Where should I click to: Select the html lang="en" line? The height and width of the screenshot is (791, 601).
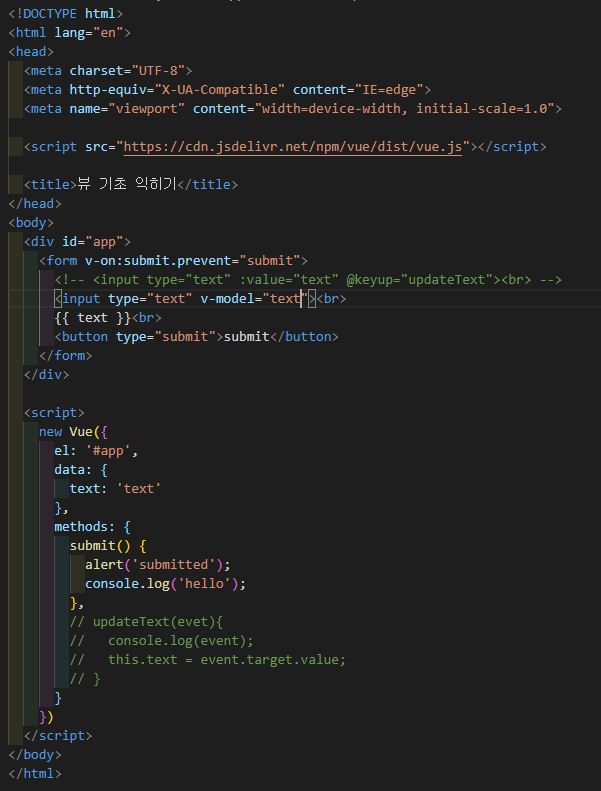coord(70,33)
